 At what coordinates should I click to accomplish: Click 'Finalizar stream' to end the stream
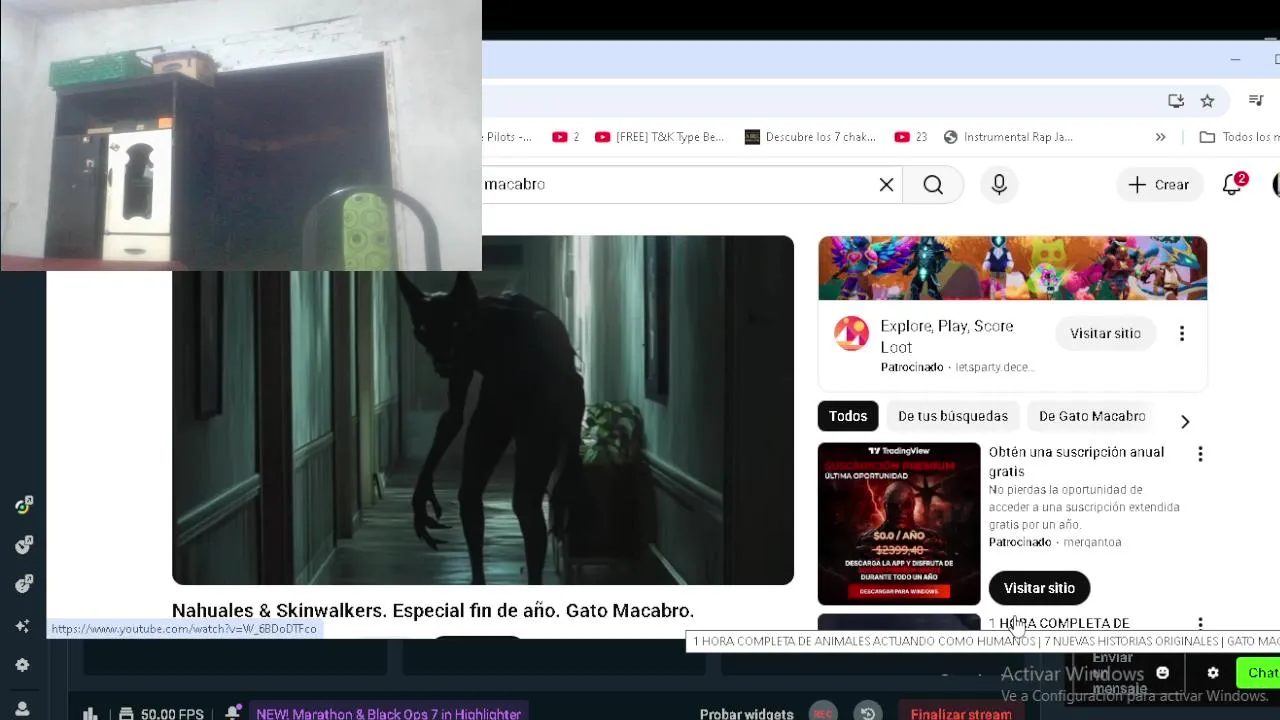960,714
